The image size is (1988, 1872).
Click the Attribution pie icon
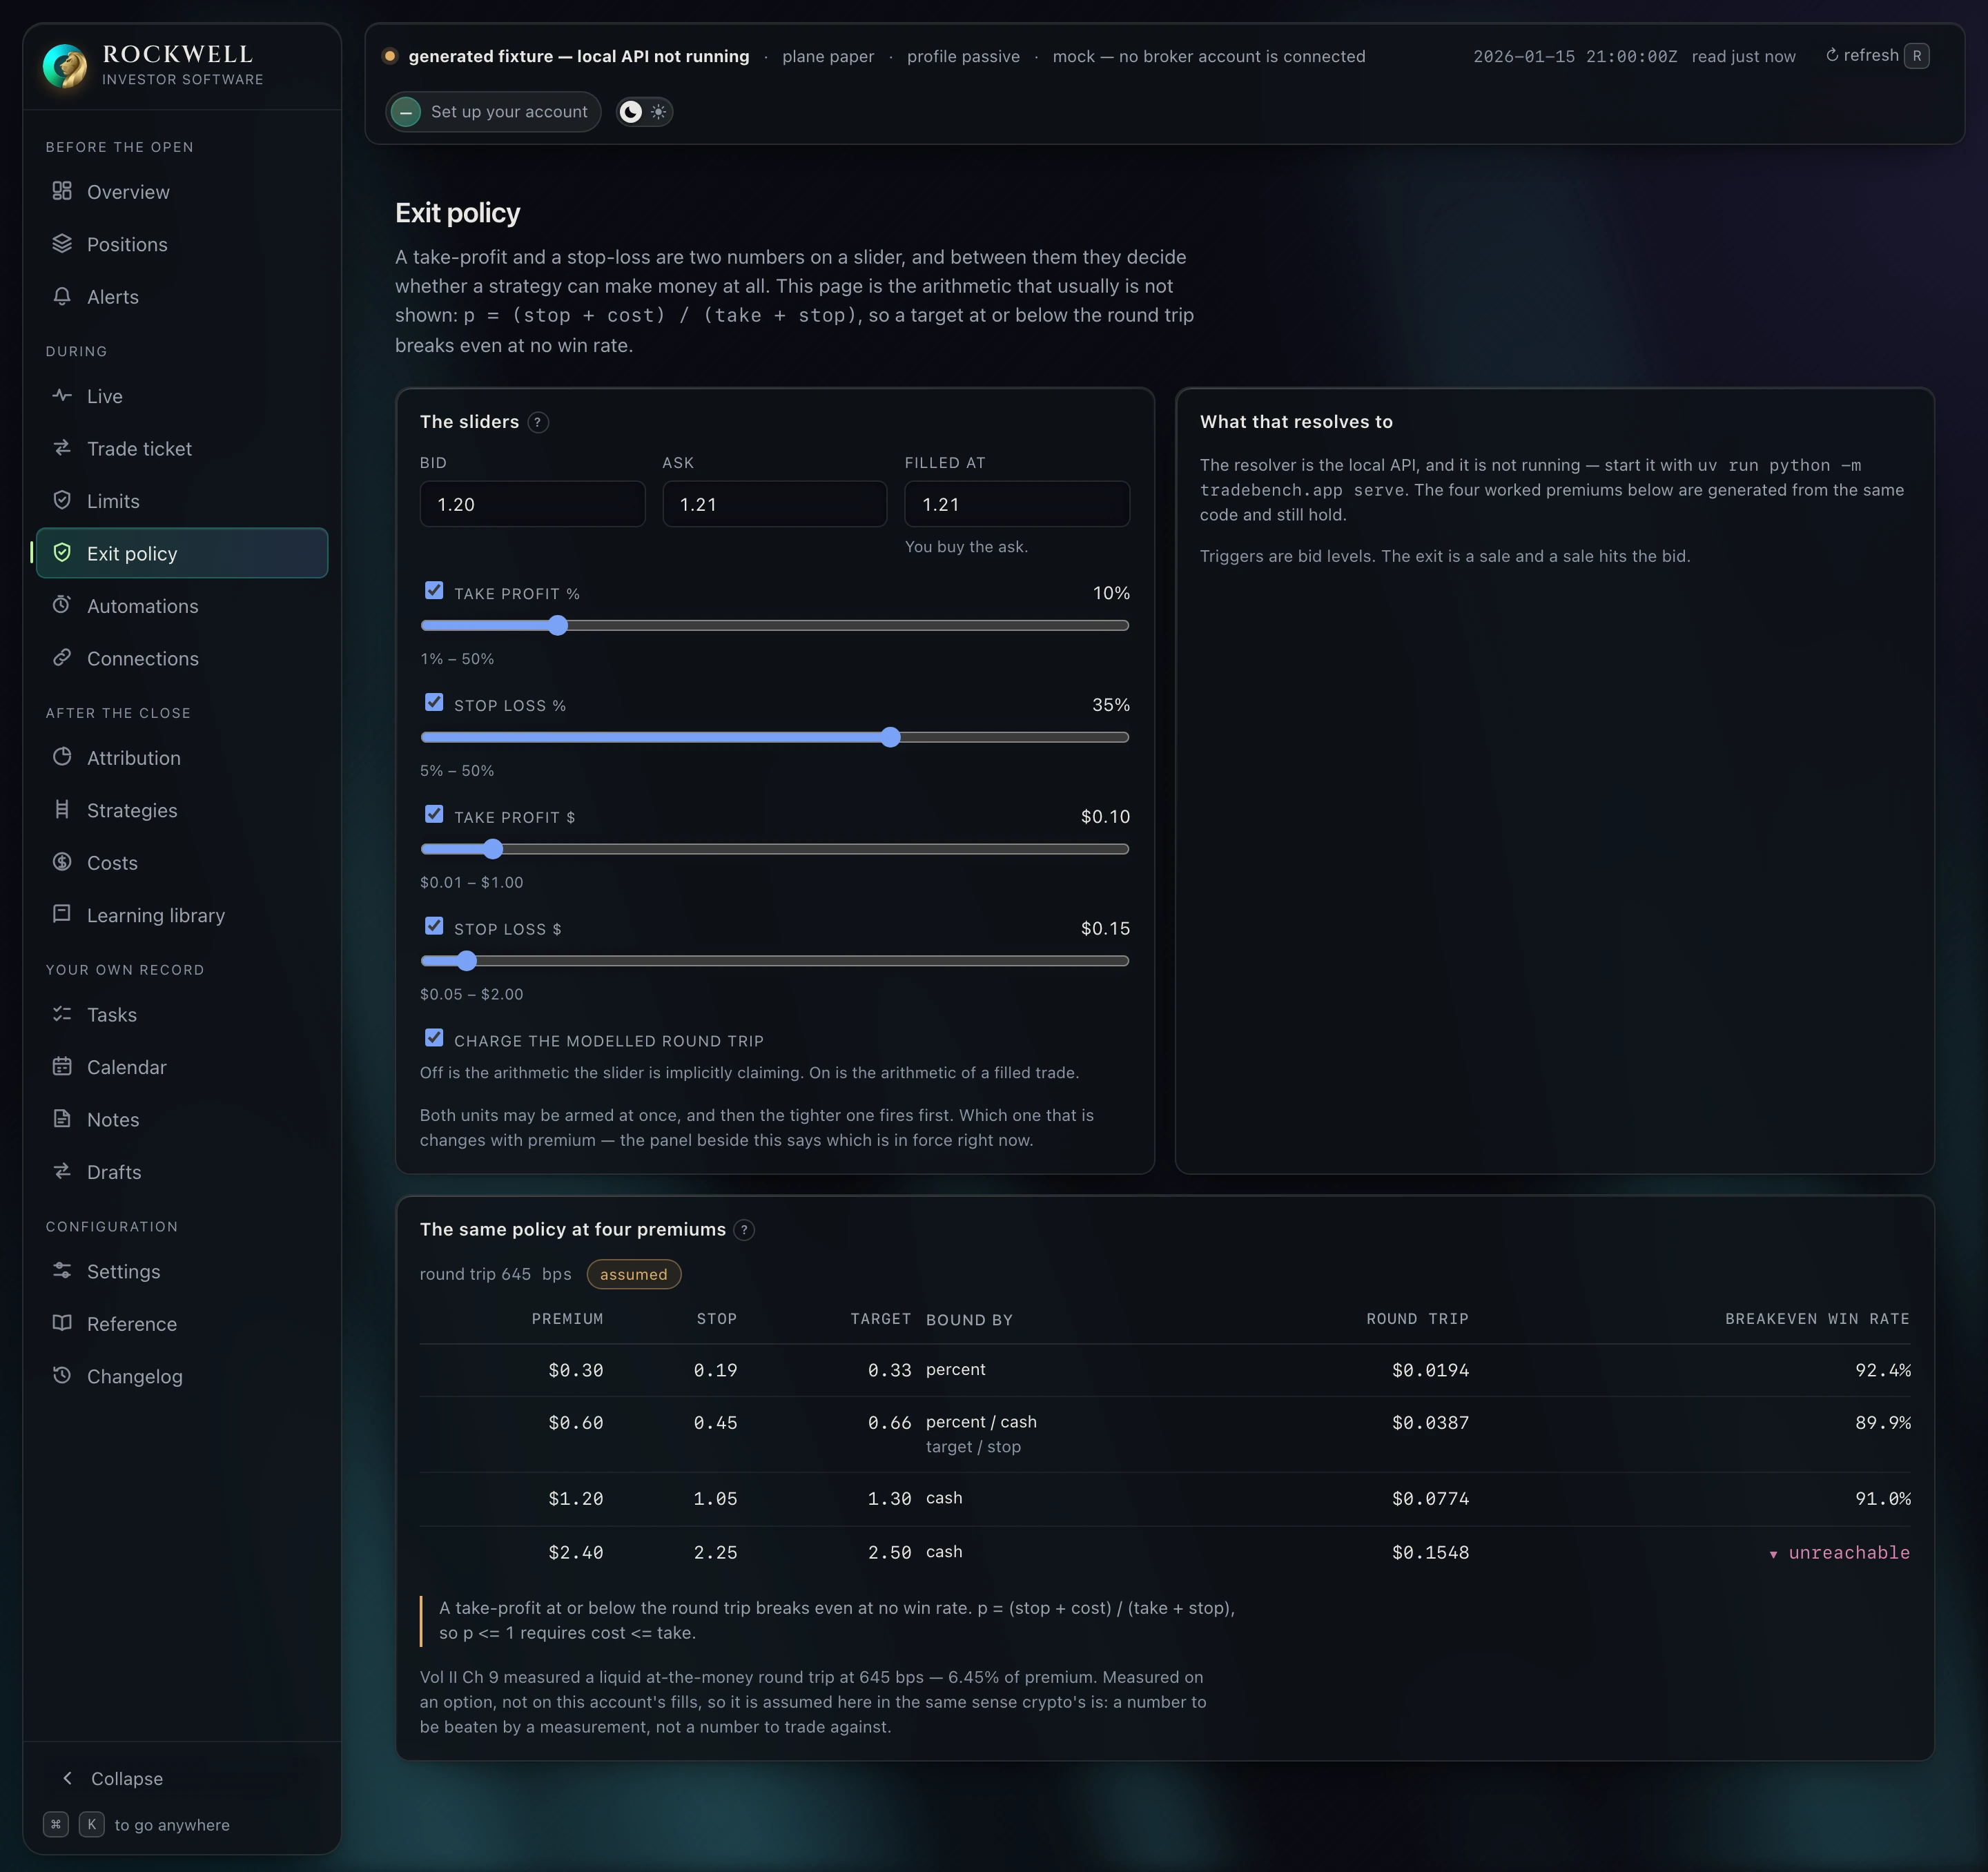(x=62, y=757)
